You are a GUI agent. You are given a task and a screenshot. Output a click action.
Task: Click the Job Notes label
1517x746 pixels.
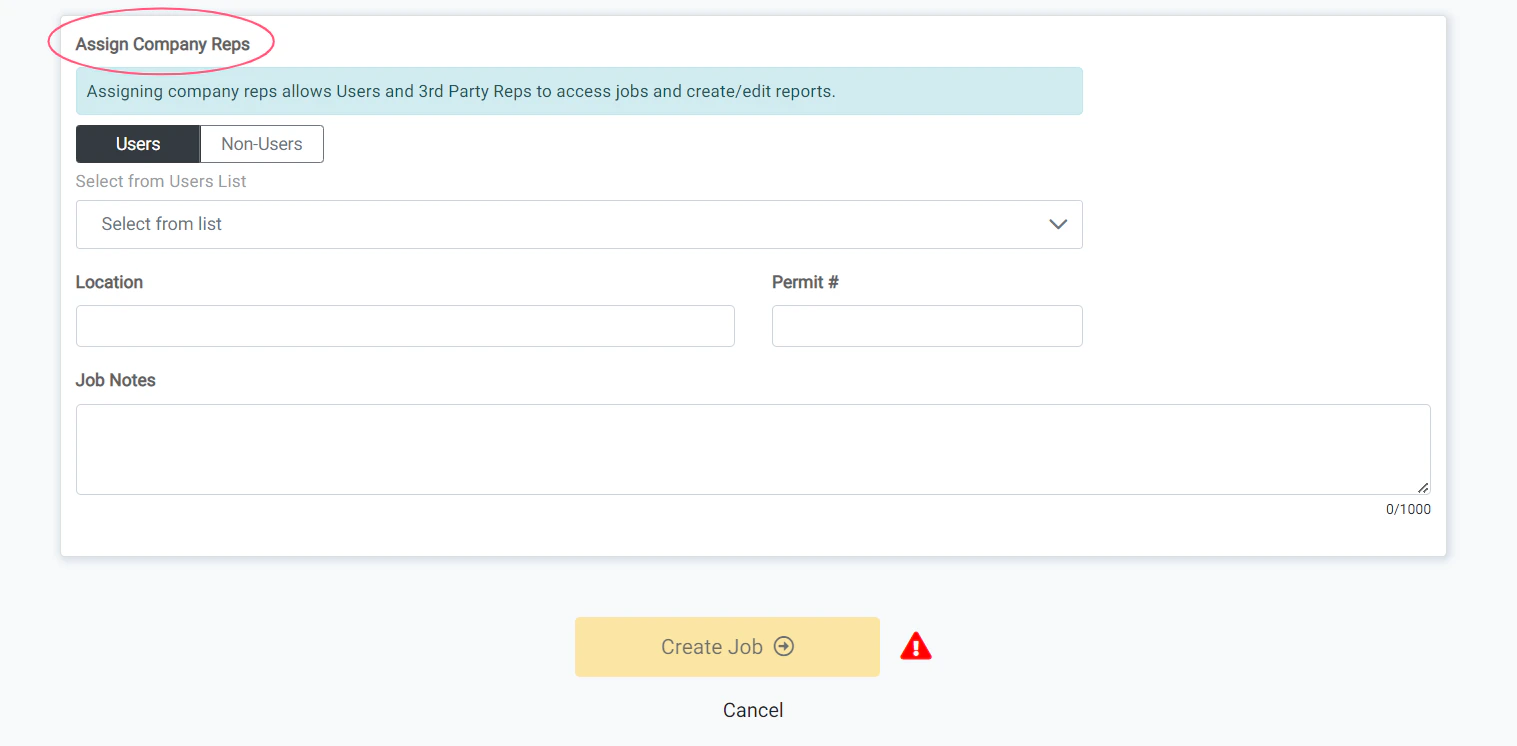point(115,380)
